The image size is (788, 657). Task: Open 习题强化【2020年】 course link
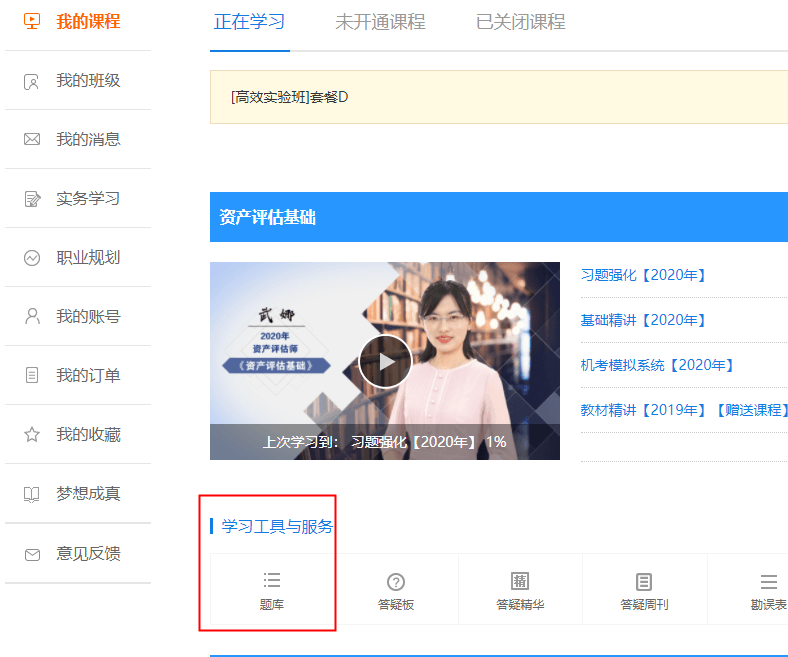point(643,275)
